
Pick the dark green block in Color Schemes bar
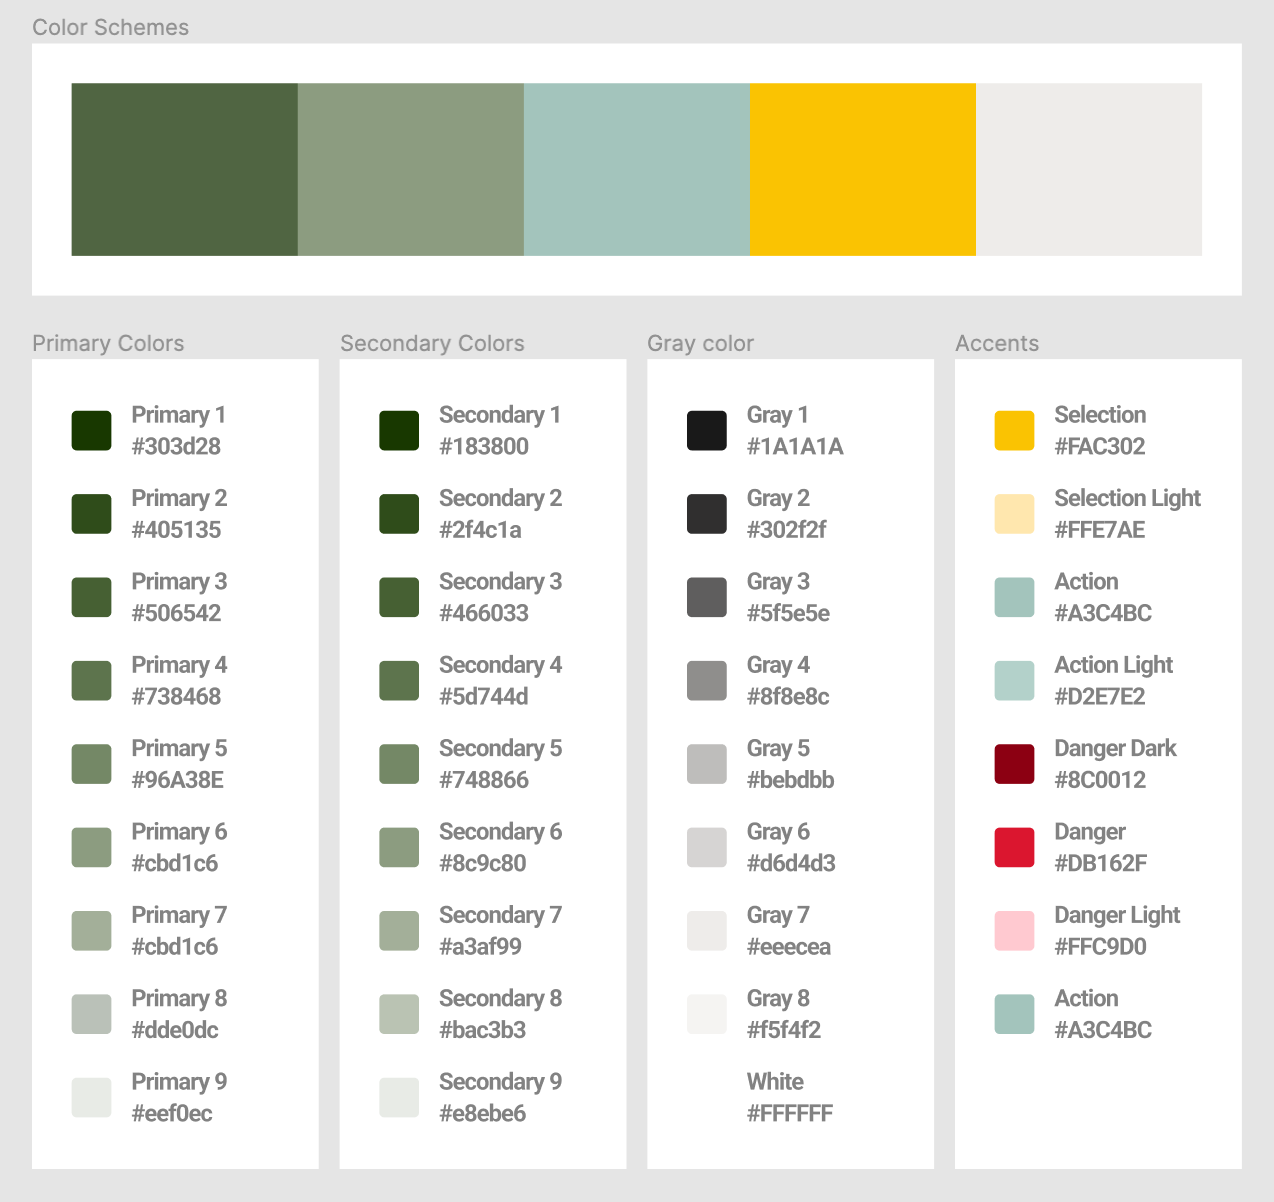click(185, 169)
